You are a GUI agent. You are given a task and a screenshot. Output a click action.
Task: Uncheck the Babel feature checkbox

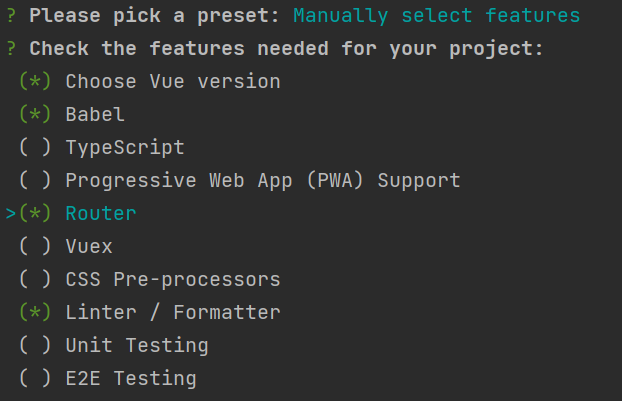pos(36,115)
